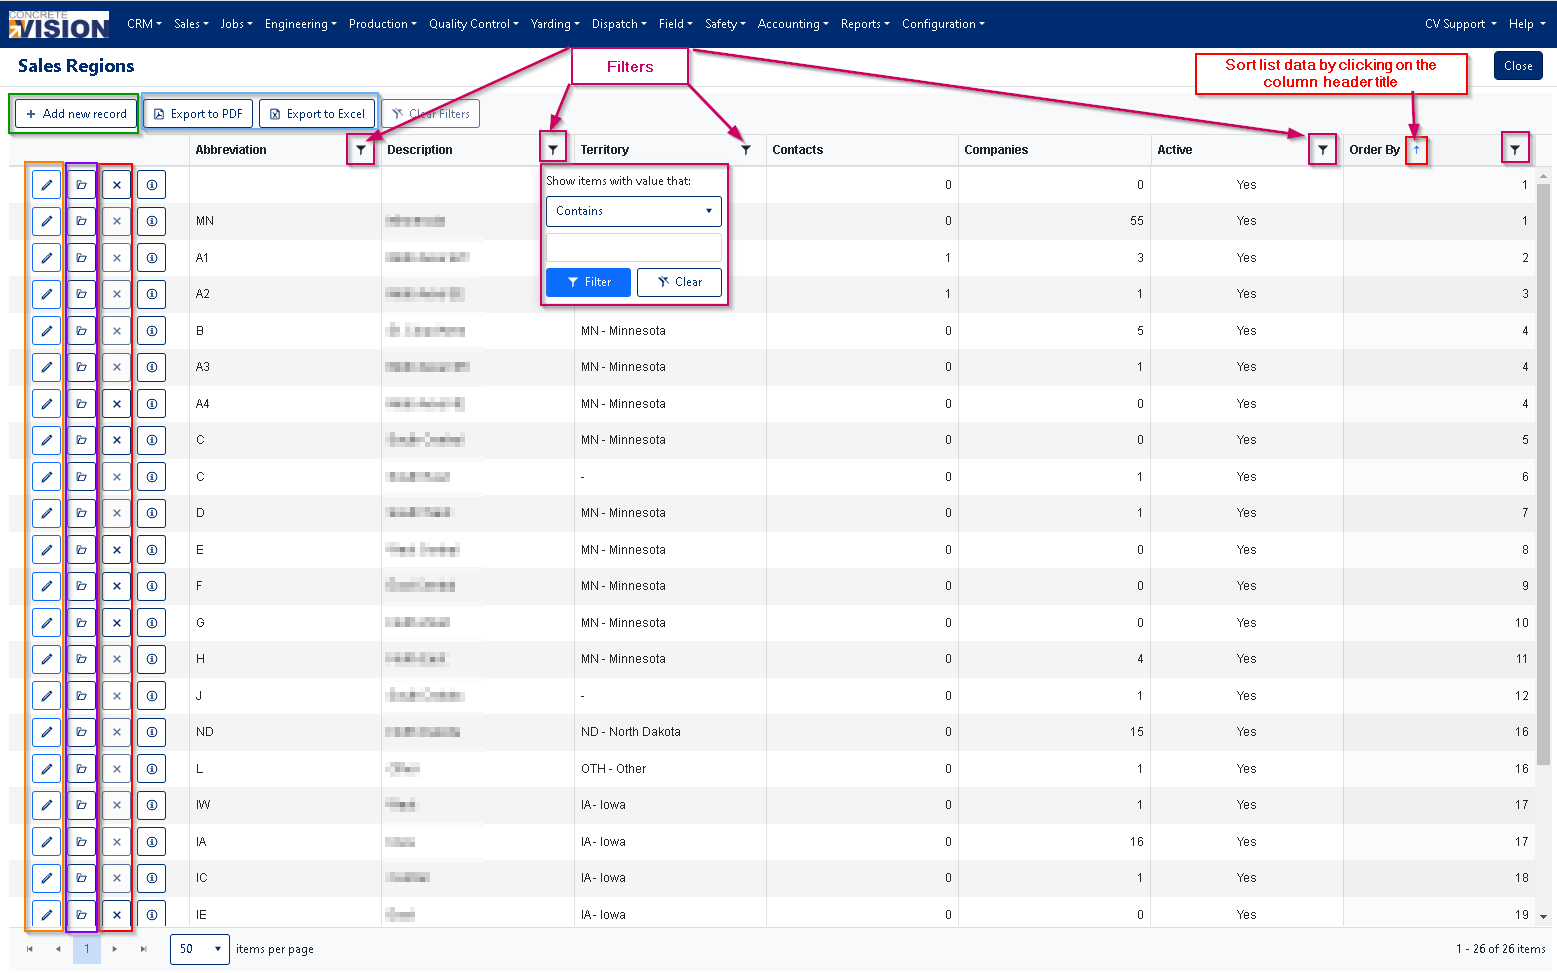This screenshot has width=1557, height=973.
Task: Open Order By column filter
Action: (1515, 150)
